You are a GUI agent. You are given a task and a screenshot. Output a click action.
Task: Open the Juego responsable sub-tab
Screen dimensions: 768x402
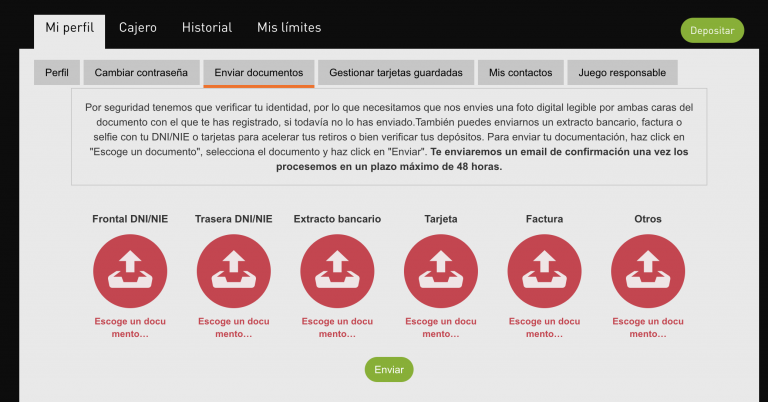pyautogui.click(x=622, y=73)
